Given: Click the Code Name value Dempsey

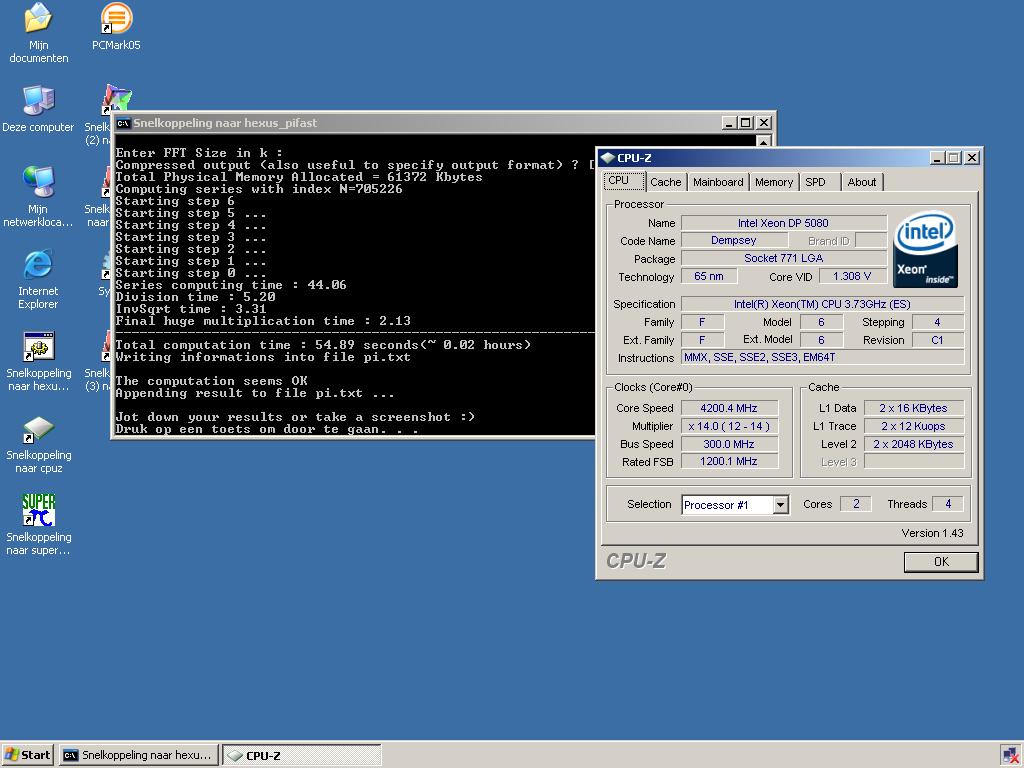Looking at the screenshot, I should [x=734, y=240].
